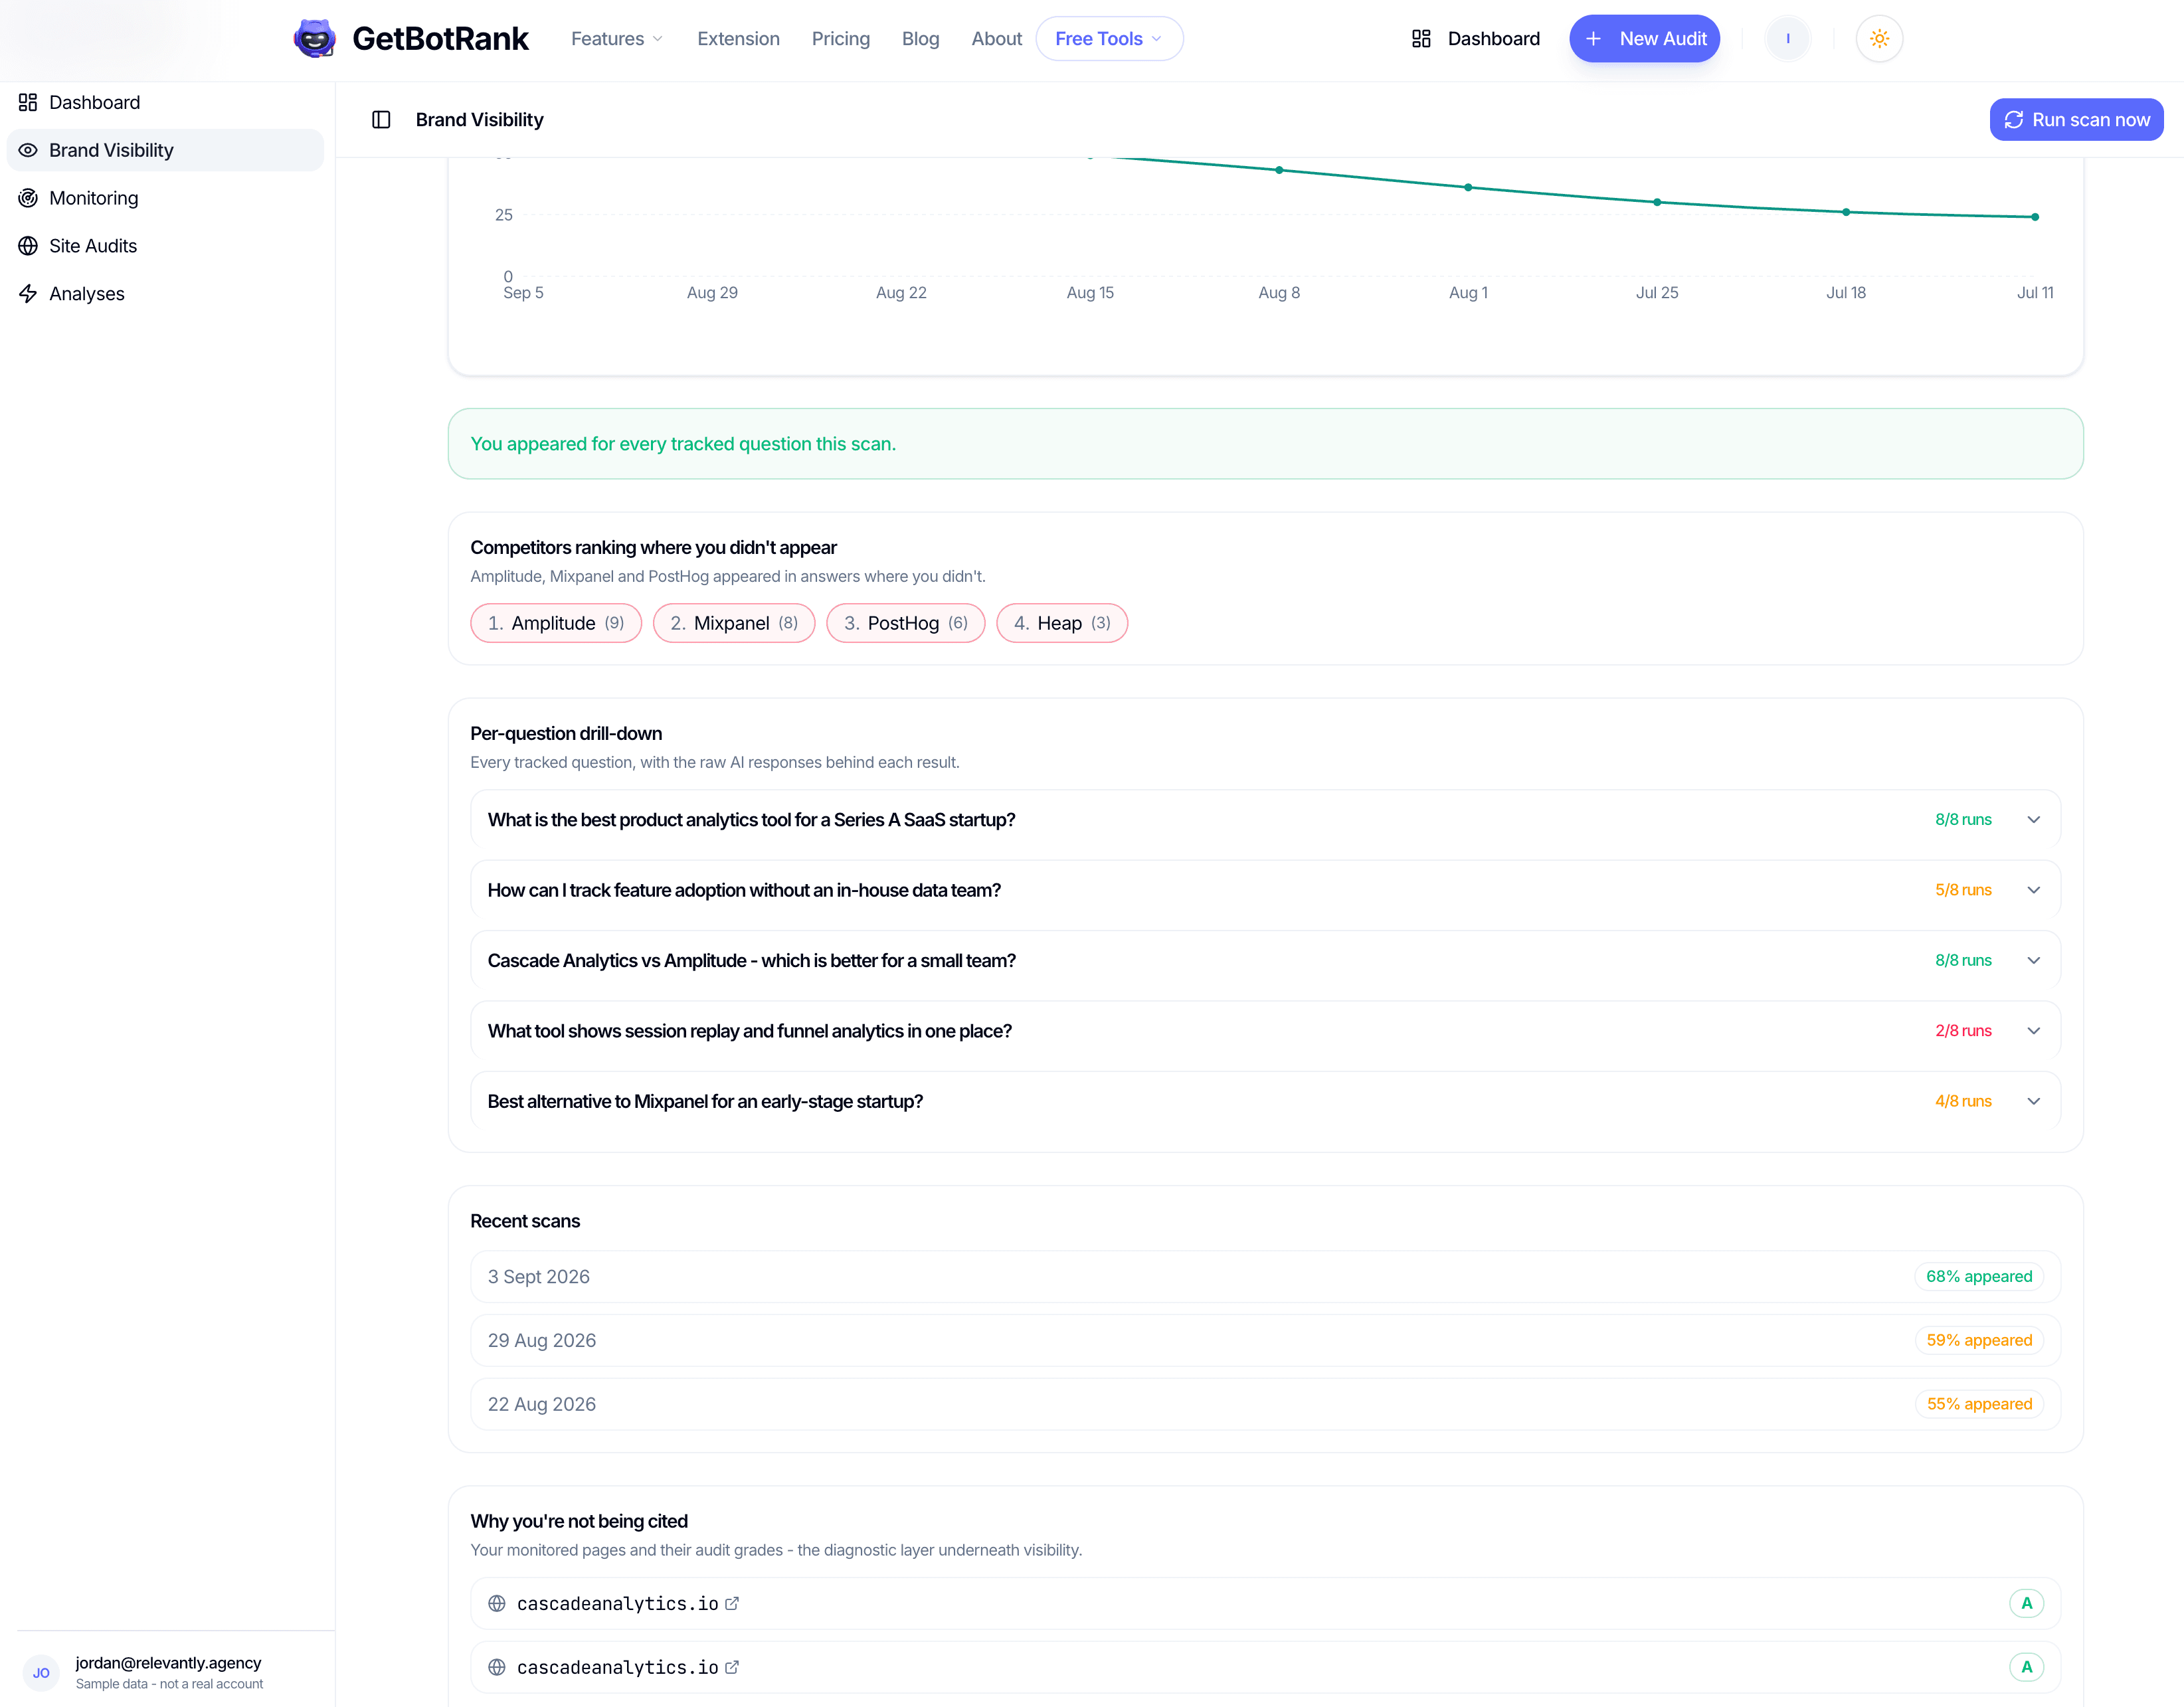Click the GetBotRank brand name
This screenshot has height=1707, width=2184.
coord(440,39)
